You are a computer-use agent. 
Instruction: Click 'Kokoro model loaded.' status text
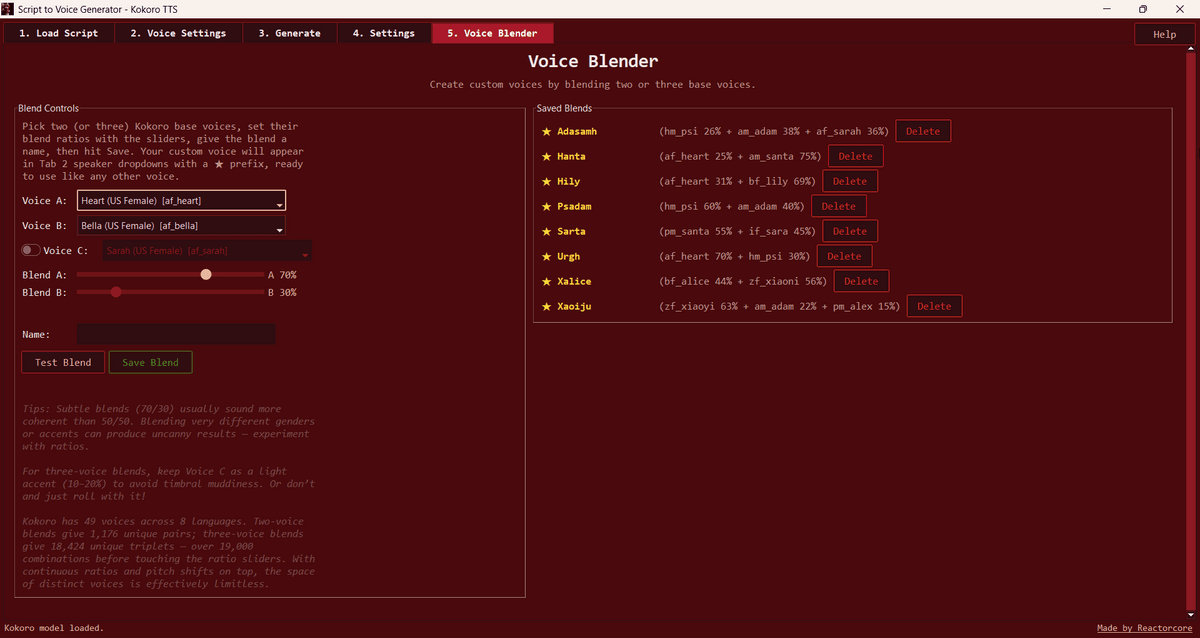[x=54, y=628]
